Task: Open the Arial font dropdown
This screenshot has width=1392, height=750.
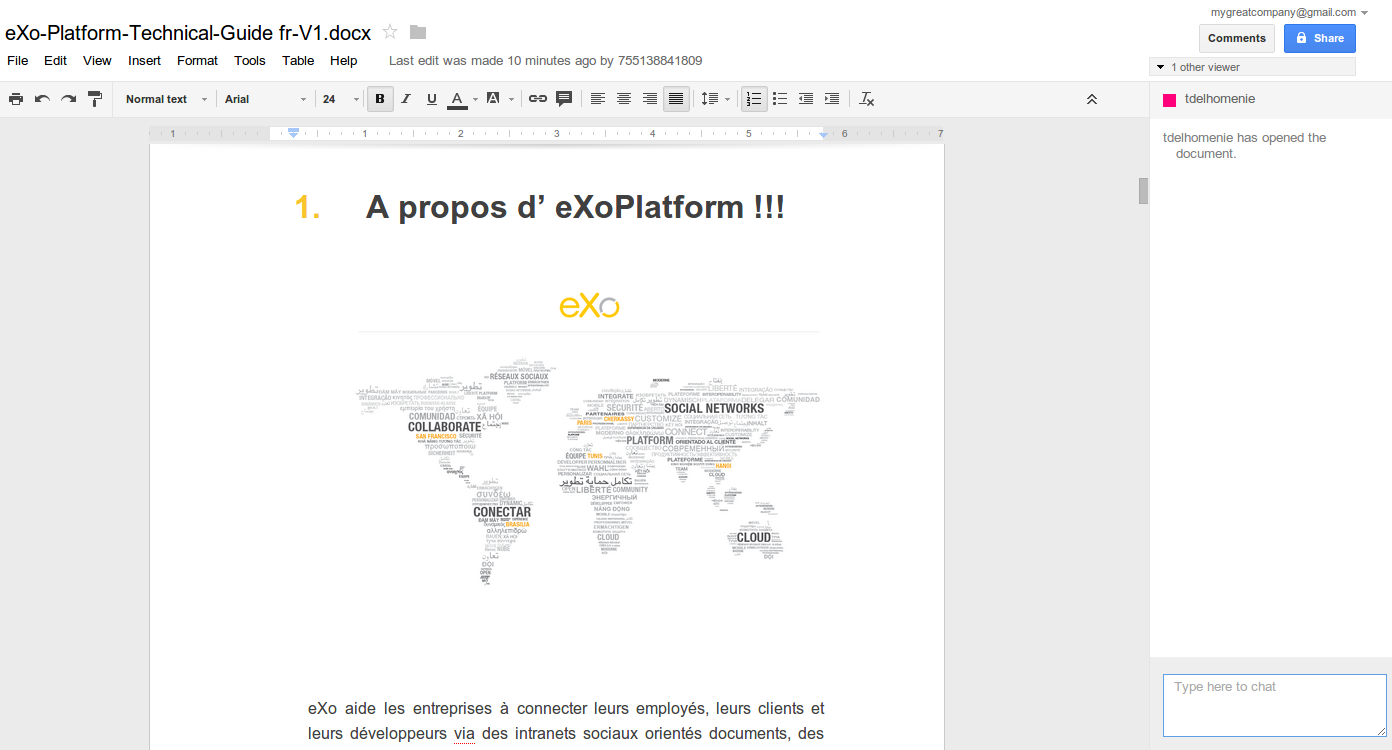Action: [265, 99]
